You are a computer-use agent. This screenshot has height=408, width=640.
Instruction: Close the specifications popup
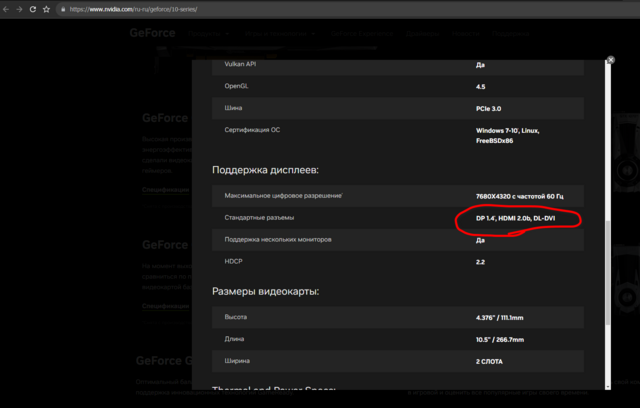pyautogui.click(x=610, y=60)
